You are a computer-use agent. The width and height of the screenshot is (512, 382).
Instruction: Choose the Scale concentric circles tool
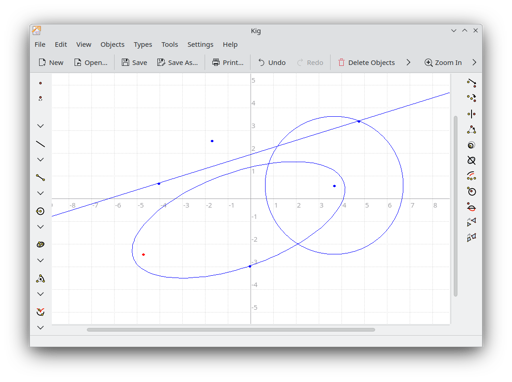tap(471, 145)
